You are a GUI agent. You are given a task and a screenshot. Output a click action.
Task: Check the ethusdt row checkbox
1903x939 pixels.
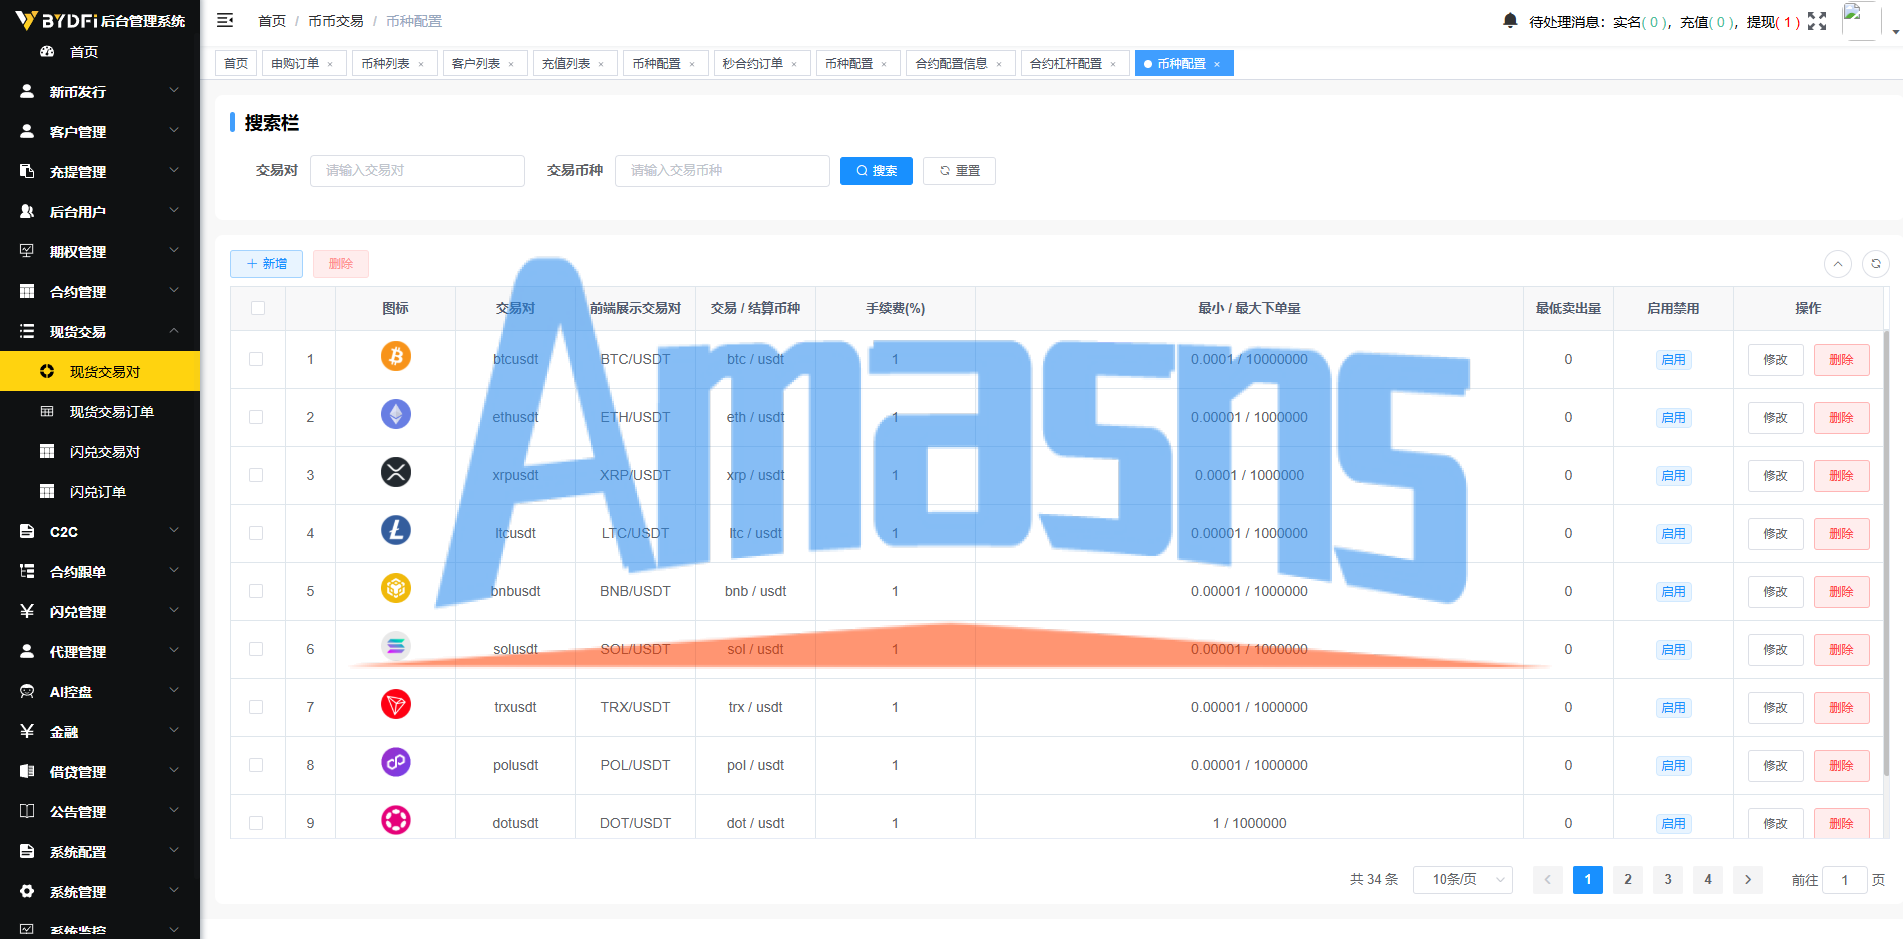click(x=256, y=417)
